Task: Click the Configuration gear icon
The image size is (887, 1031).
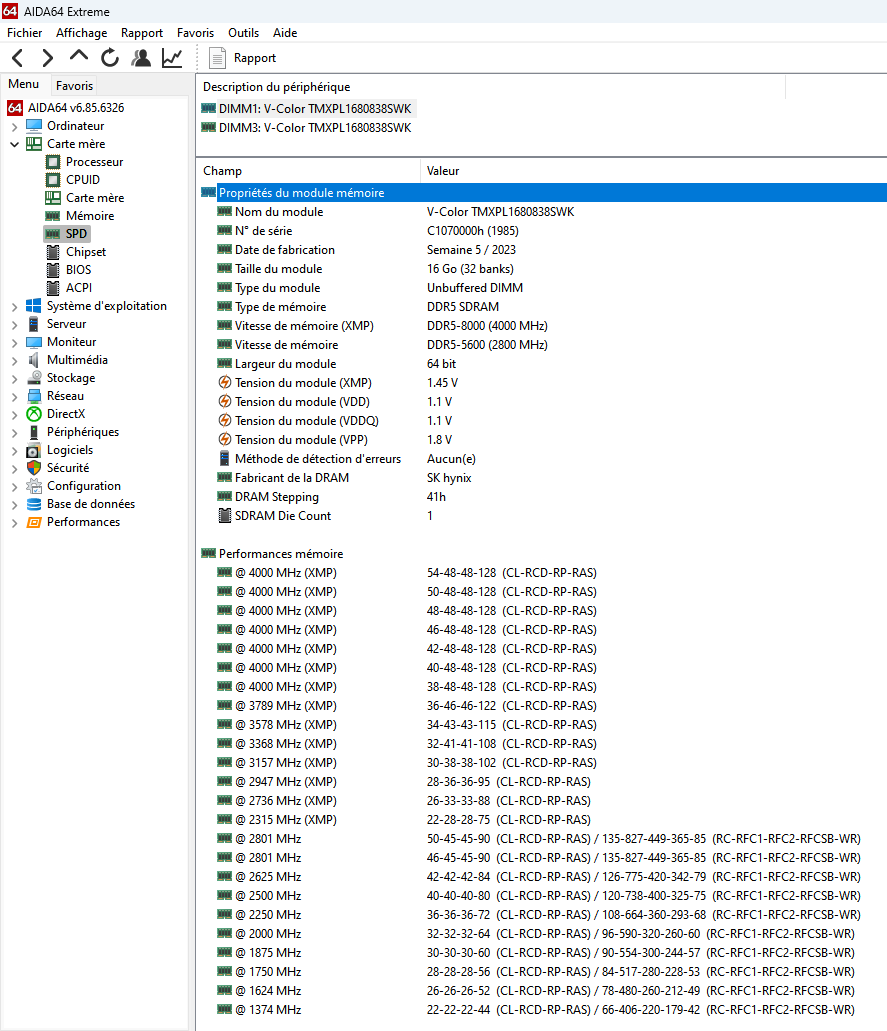Action: click(34, 486)
